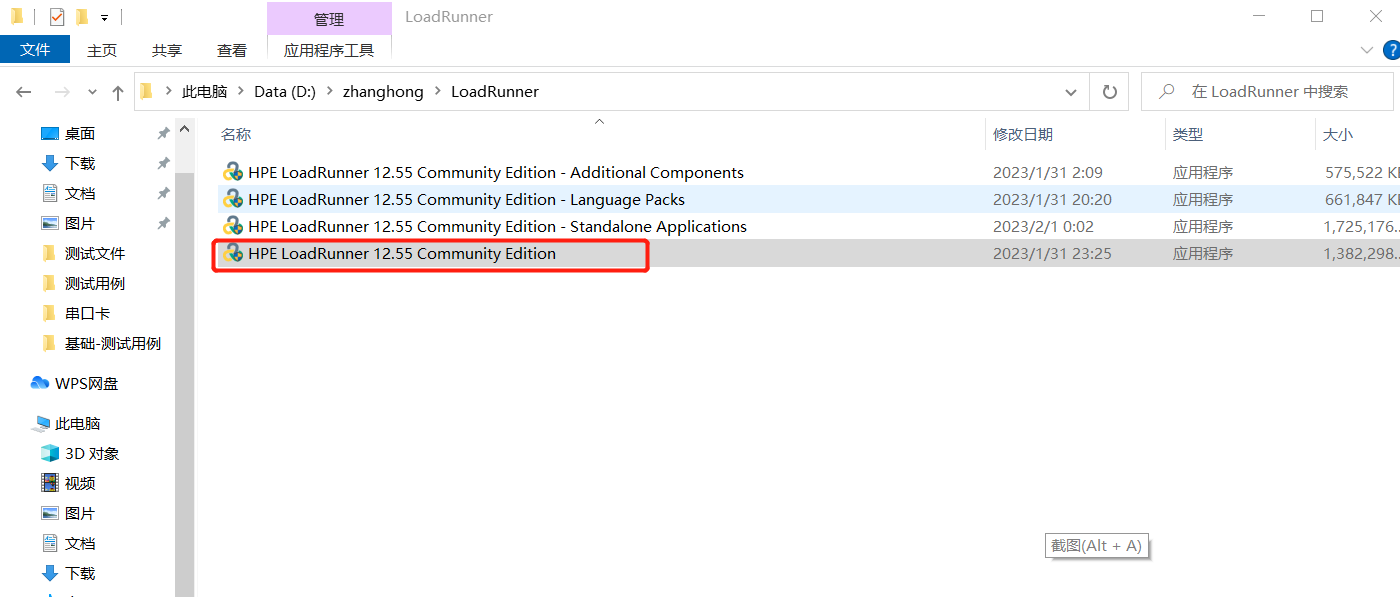Click the Properties checkmark icon in title bar
The height and width of the screenshot is (597, 1400).
tap(57, 17)
